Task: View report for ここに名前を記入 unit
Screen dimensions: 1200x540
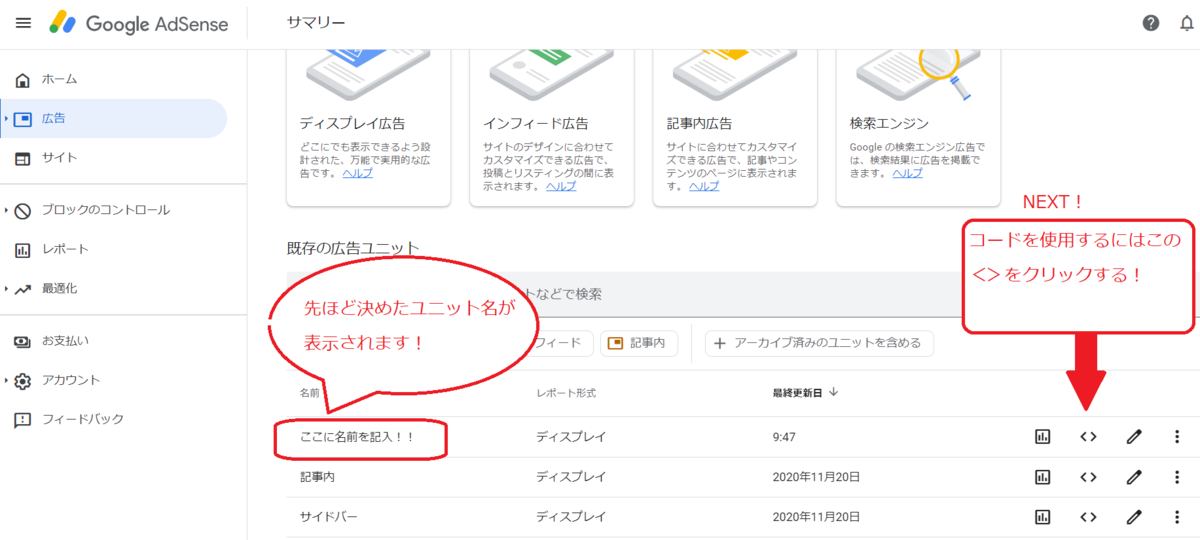Action: click(1042, 437)
